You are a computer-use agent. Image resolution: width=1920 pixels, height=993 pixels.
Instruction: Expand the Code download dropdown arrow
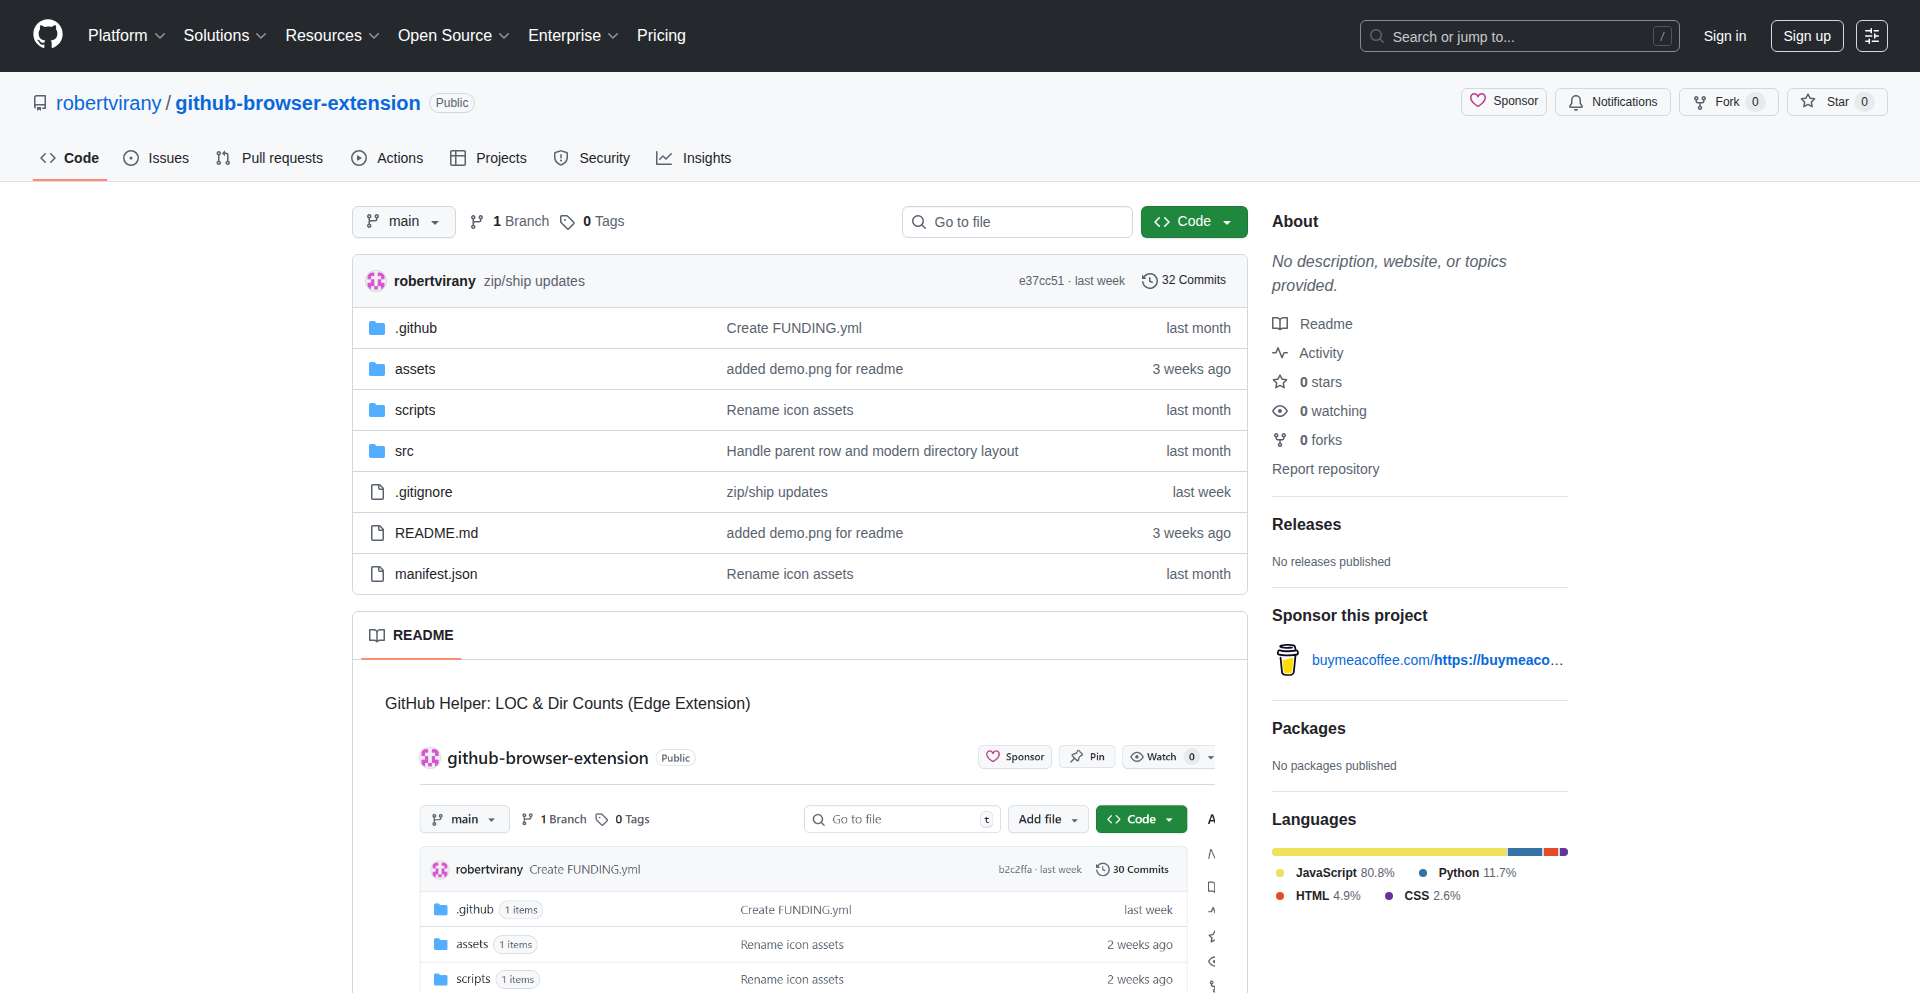coord(1228,221)
